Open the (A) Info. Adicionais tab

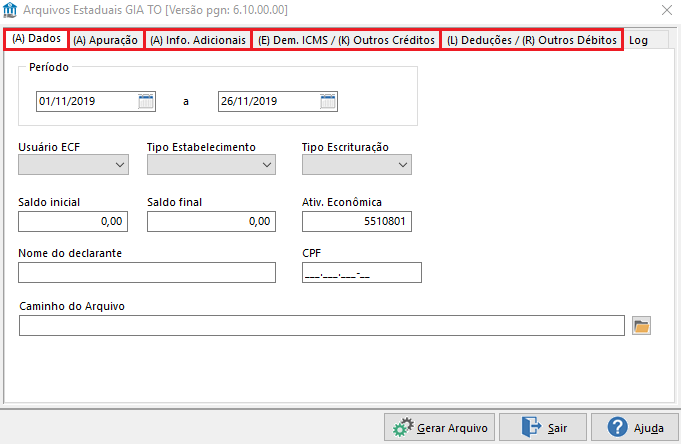tap(198, 40)
